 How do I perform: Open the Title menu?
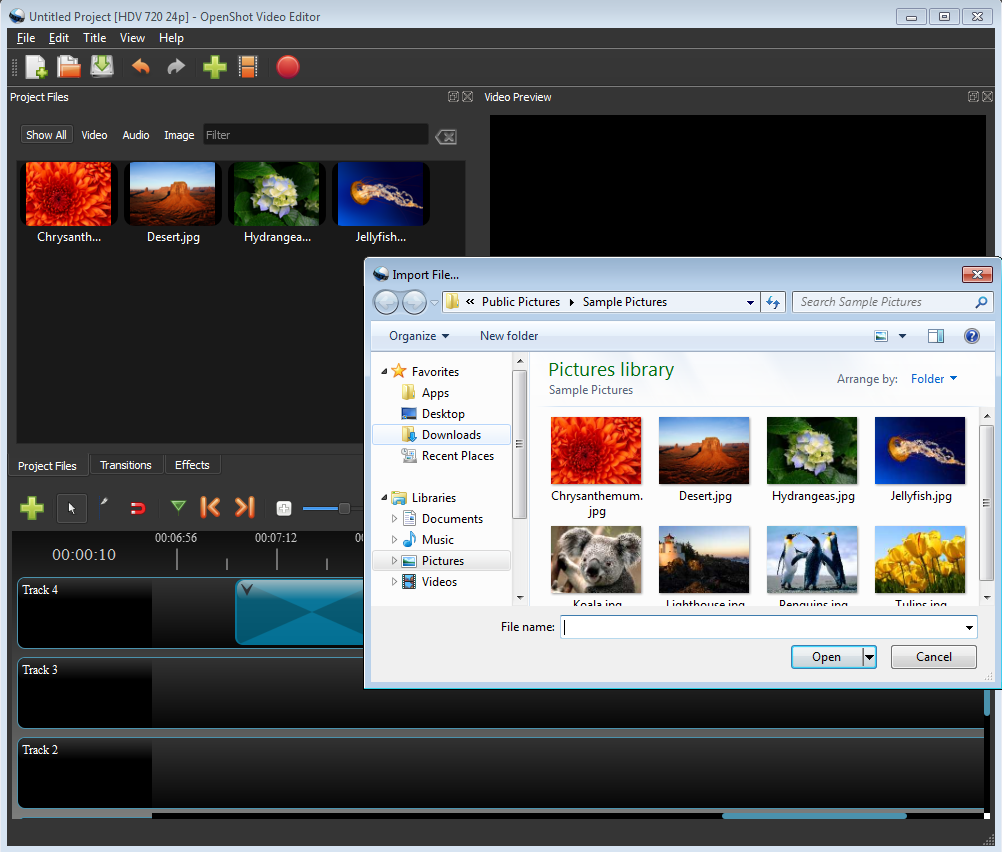click(x=94, y=38)
